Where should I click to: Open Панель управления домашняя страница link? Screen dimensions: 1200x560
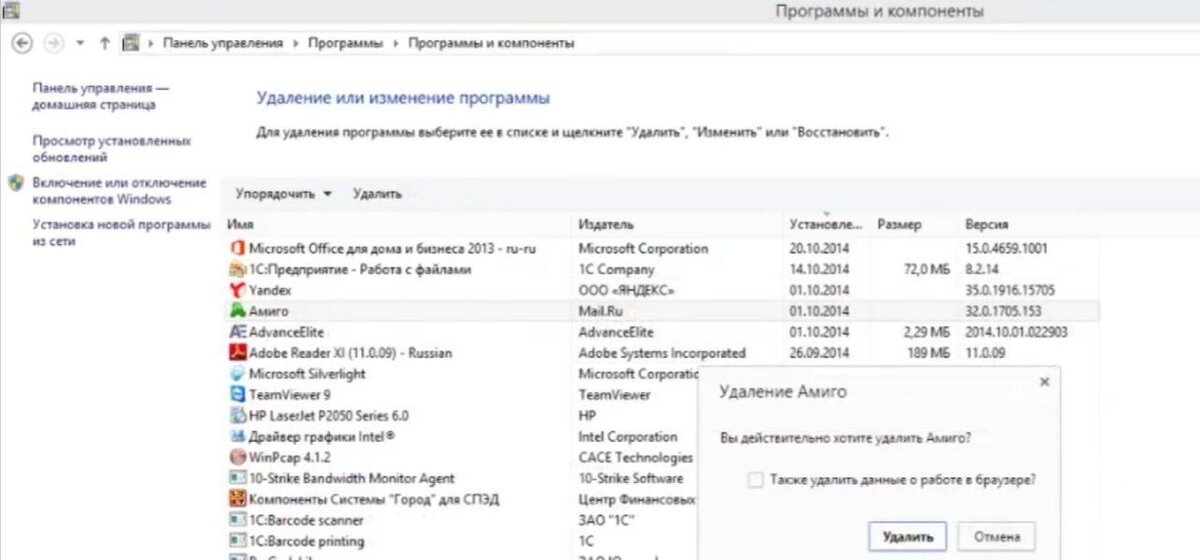pos(100,96)
